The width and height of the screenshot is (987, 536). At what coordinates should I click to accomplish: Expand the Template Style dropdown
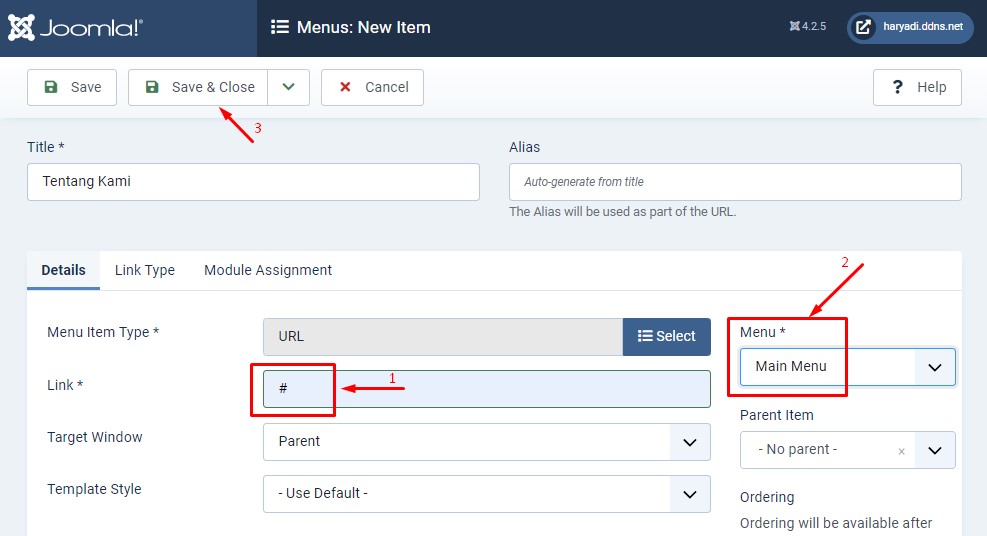486,494
